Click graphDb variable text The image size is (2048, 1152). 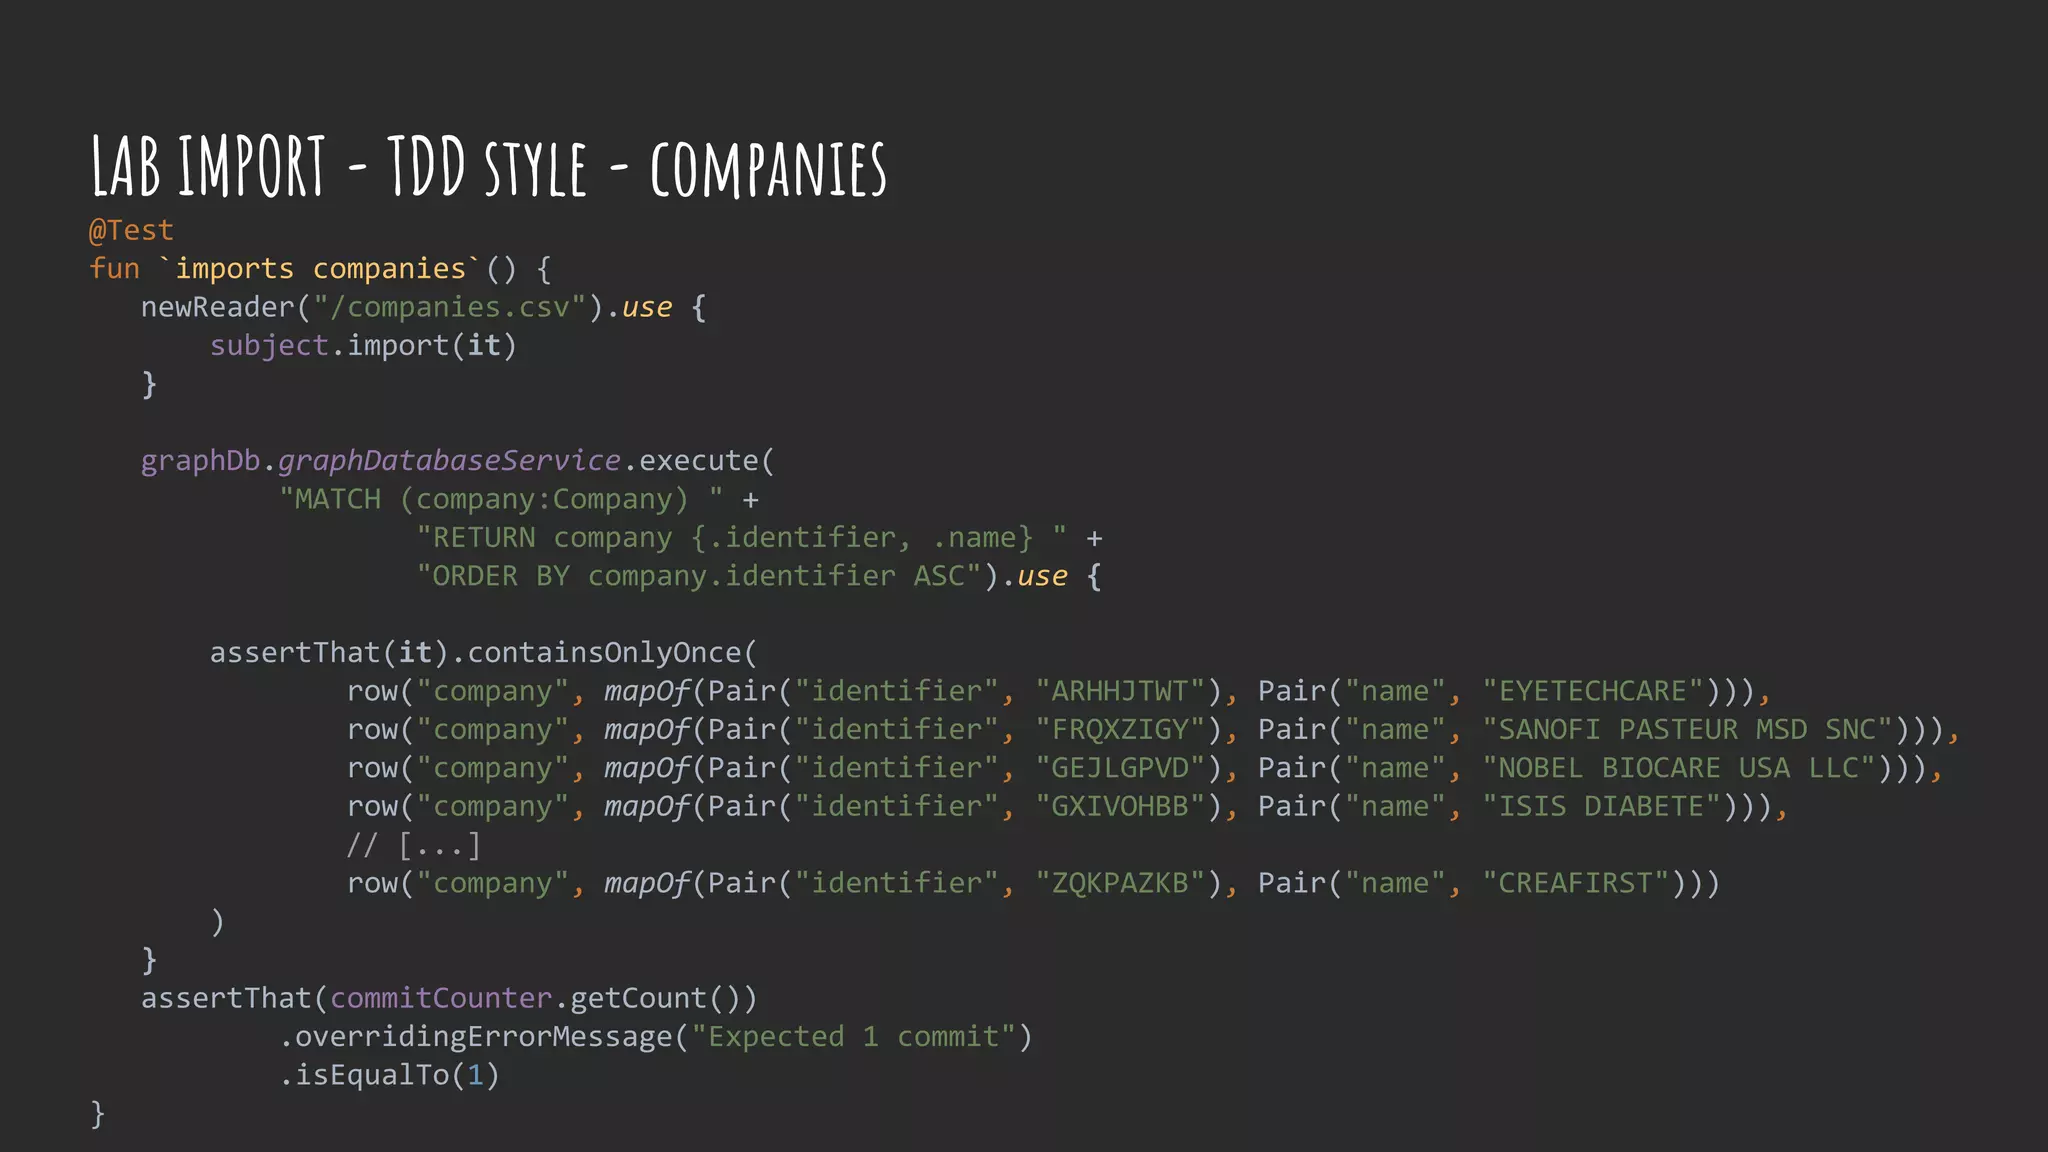200,461
